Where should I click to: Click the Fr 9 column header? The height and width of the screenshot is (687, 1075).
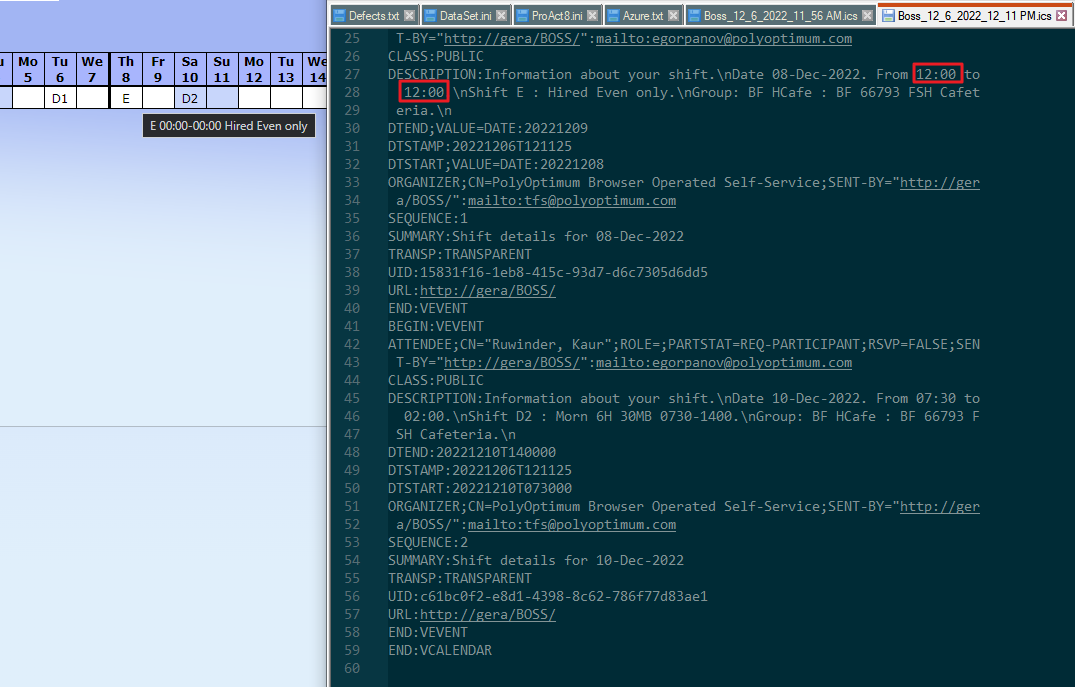[158, 69]
